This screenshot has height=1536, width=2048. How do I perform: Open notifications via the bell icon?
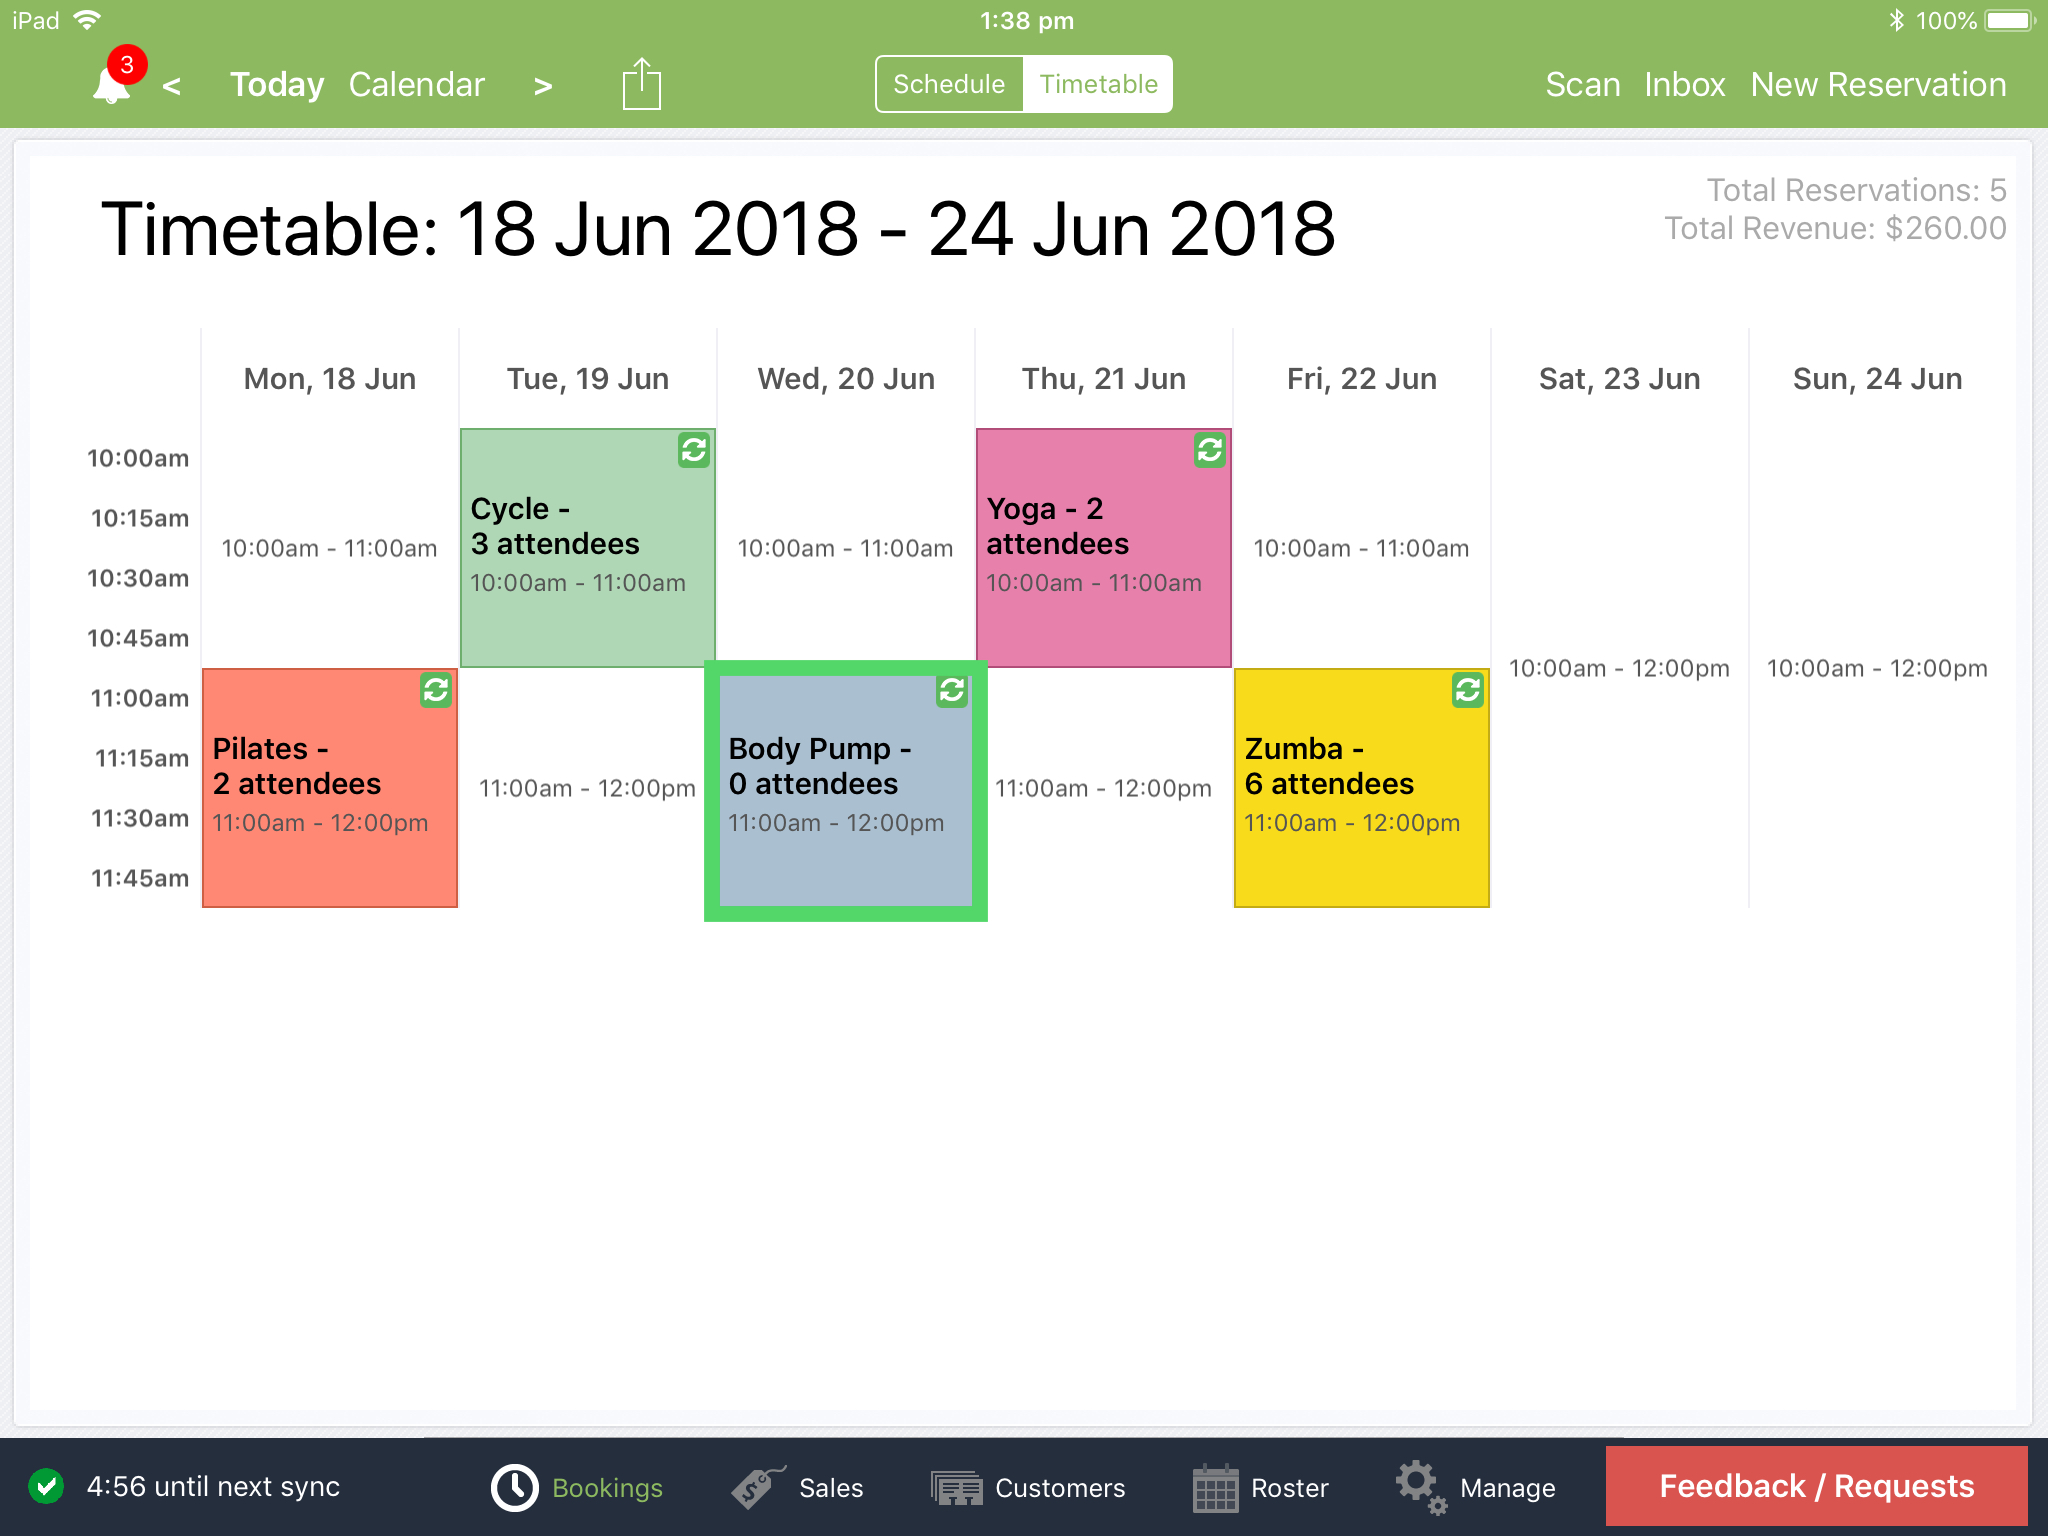(110, 82)
